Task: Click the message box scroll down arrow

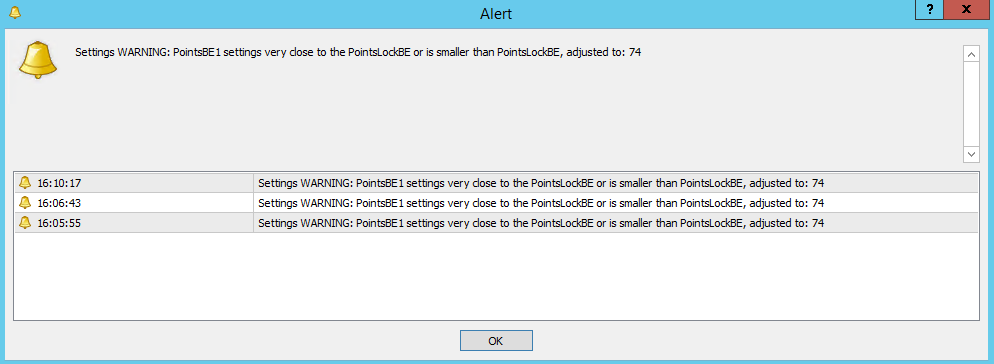Action: (971, 153)
